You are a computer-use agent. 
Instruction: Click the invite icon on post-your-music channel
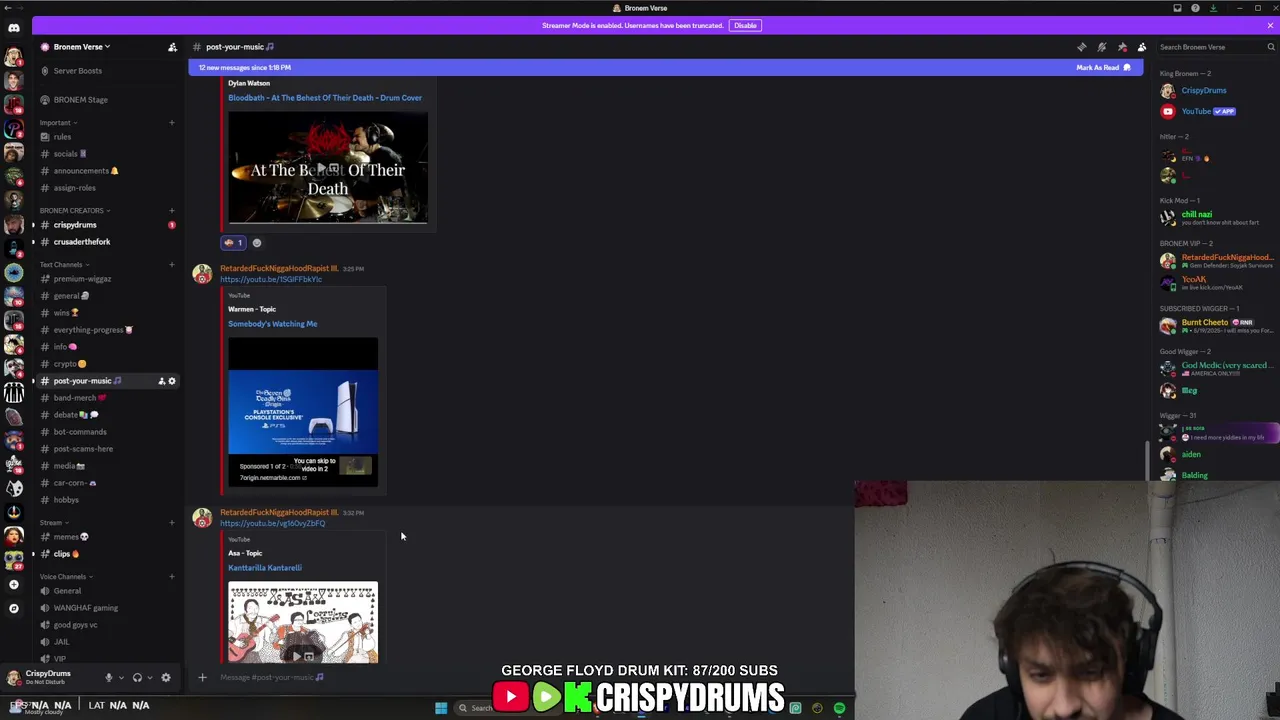coord(161,381)
